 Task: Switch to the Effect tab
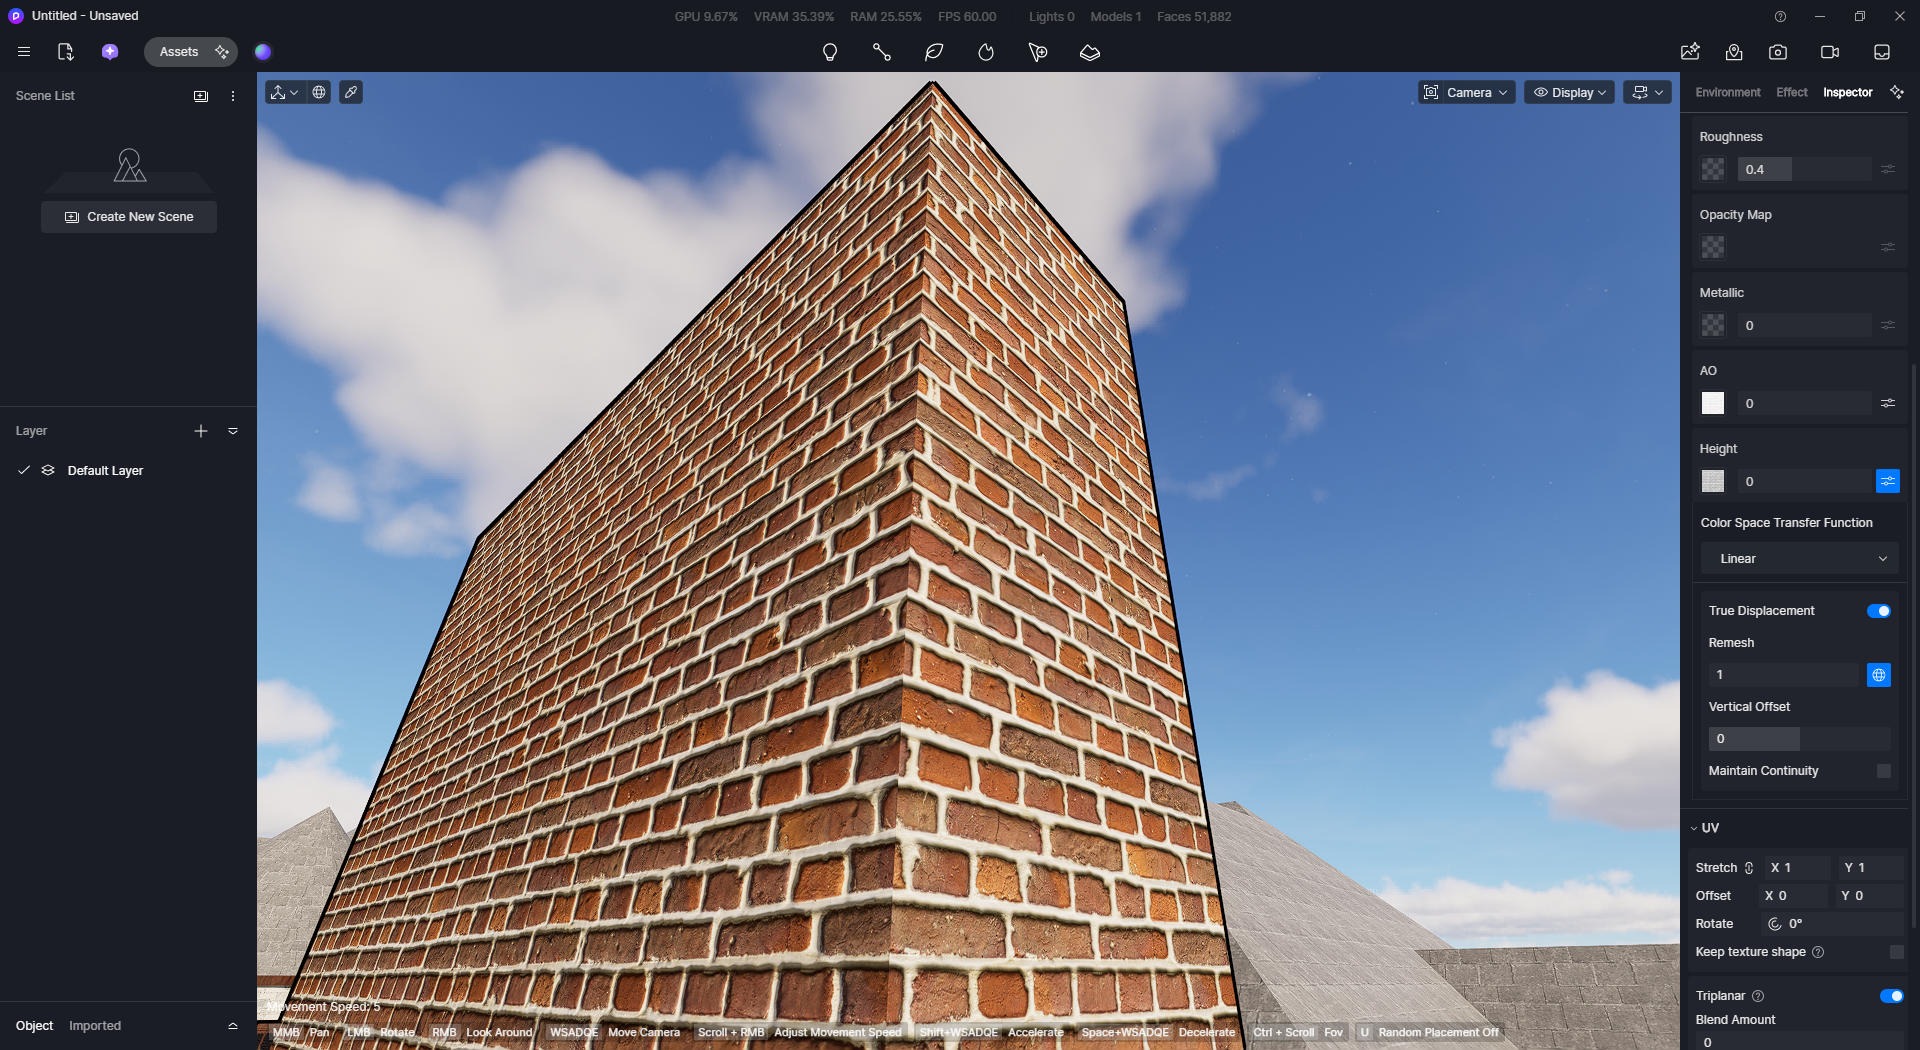(1791, 92)
